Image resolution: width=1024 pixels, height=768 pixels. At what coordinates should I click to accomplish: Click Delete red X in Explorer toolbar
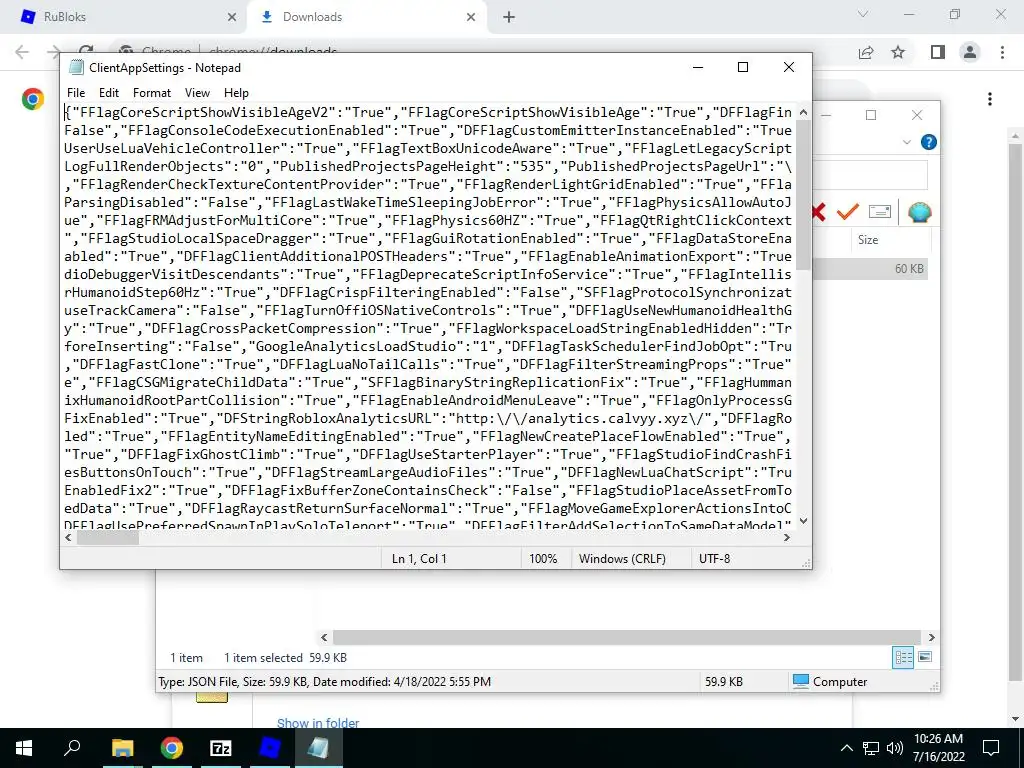coord(818,212)
